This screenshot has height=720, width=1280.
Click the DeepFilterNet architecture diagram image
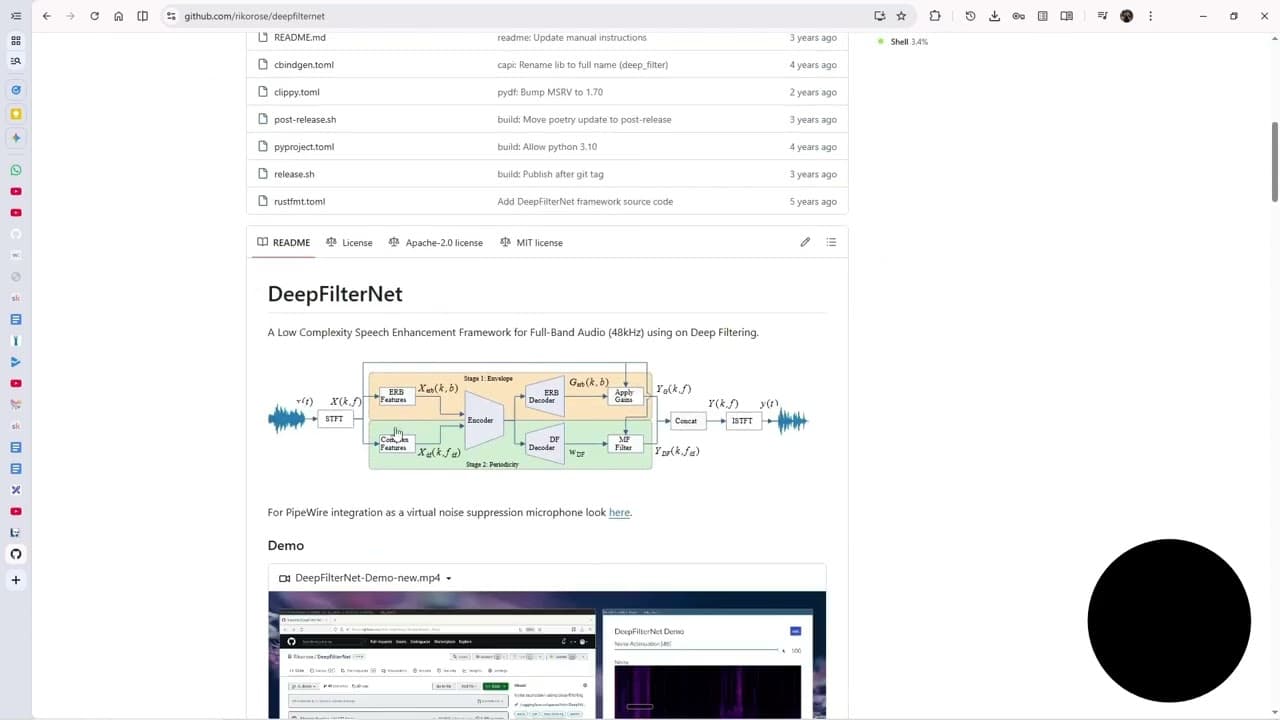pyautogui.click(x=537, y=416)
